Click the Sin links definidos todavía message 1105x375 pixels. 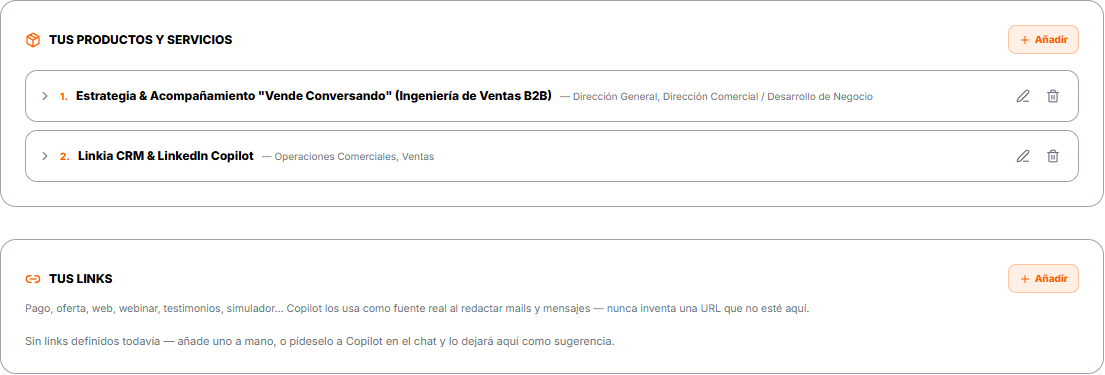pyautogui.click(x=320, y=342)
